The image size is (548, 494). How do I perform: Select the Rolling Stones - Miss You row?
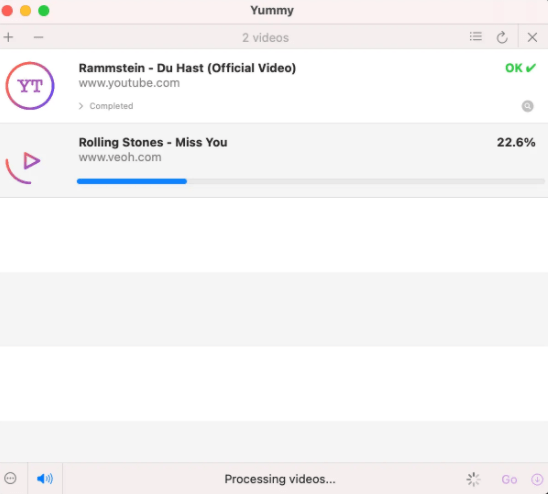[x=274, y=160]
